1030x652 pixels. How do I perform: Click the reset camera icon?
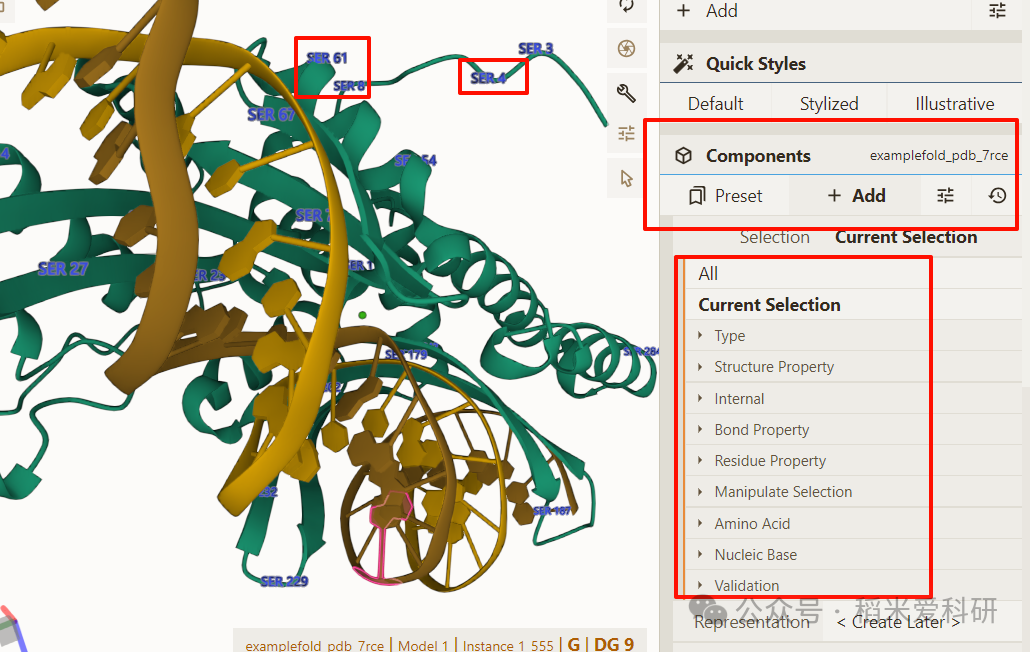coord(627,6)
